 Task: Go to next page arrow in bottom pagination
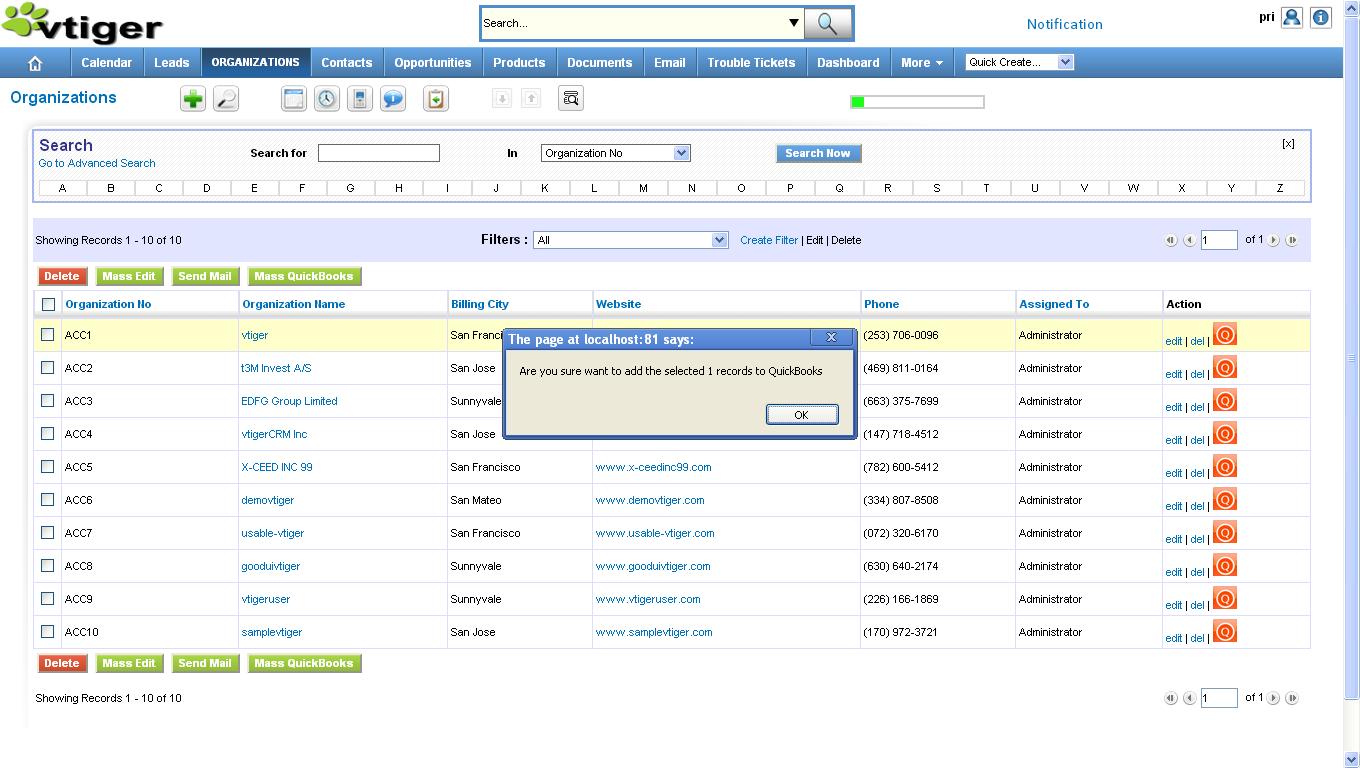[x=1274, y=698]
